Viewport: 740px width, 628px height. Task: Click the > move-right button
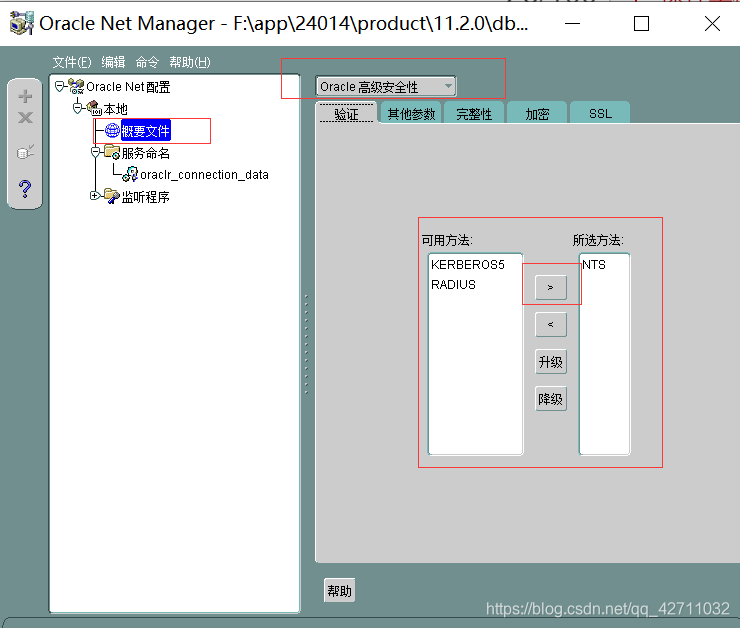click(551, 287)
